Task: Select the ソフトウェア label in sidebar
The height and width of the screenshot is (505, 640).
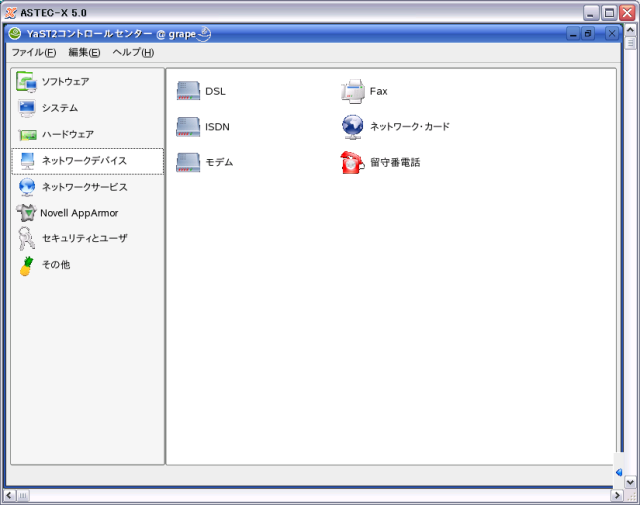Action: click(66, 82)
